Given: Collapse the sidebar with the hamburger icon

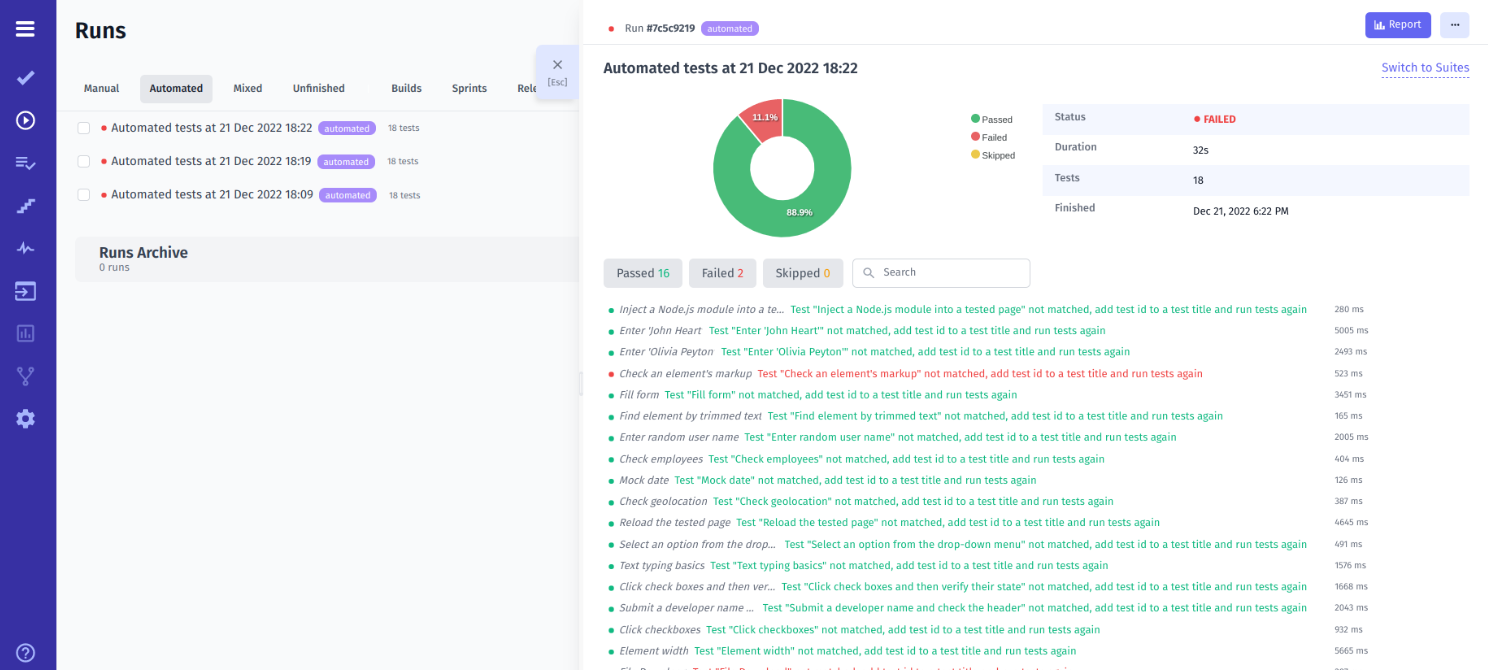Looking at the screenshot, I should tap(25, 28).
